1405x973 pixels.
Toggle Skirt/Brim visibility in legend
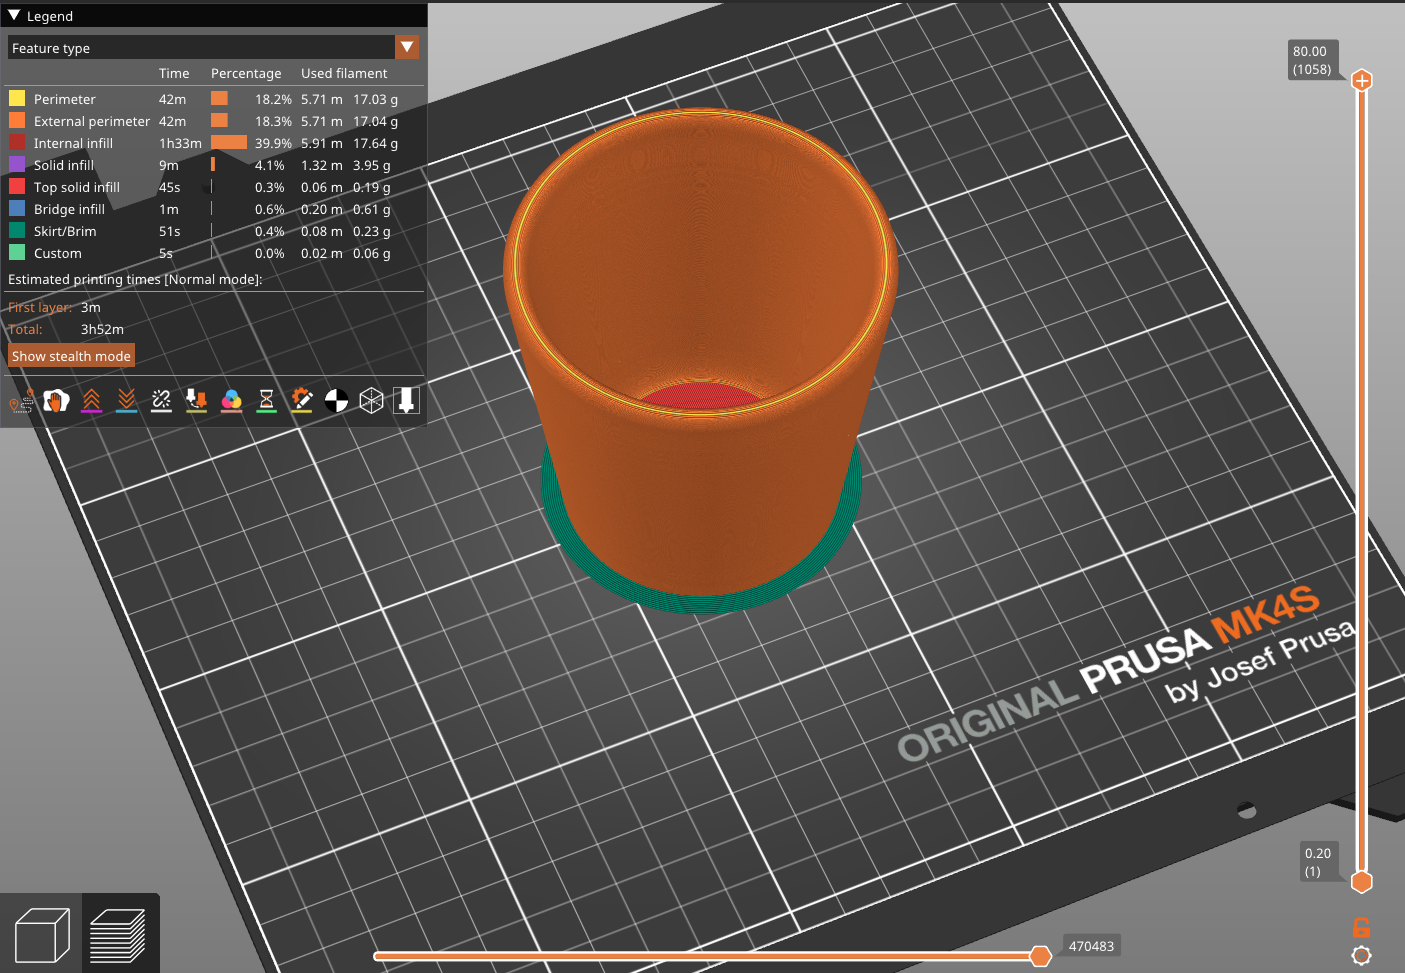click(65, 231)
